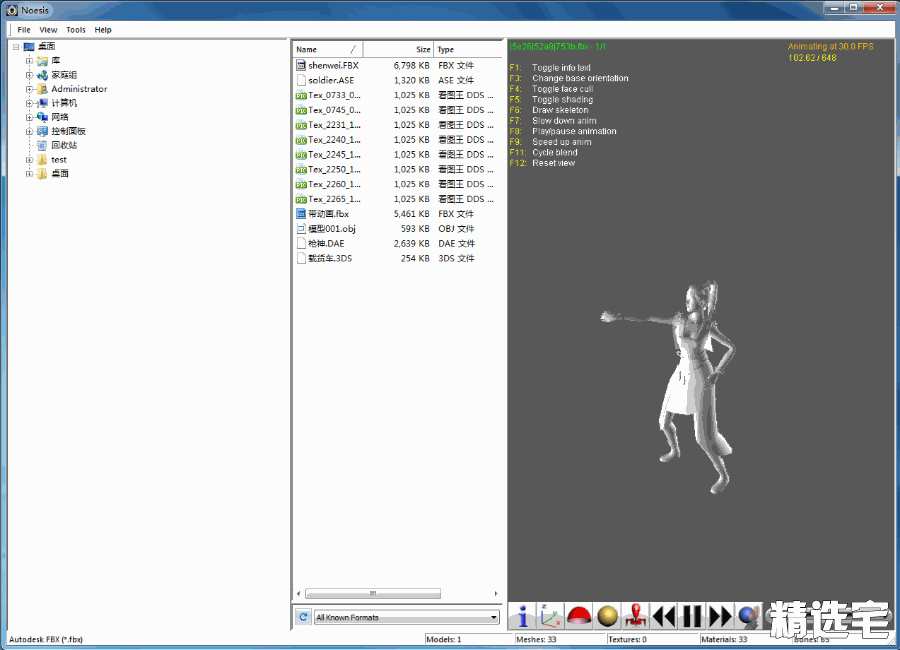Click the red dome icon in toolbar
This screenshot has width=900, height=650.
[x=579, y=616]
